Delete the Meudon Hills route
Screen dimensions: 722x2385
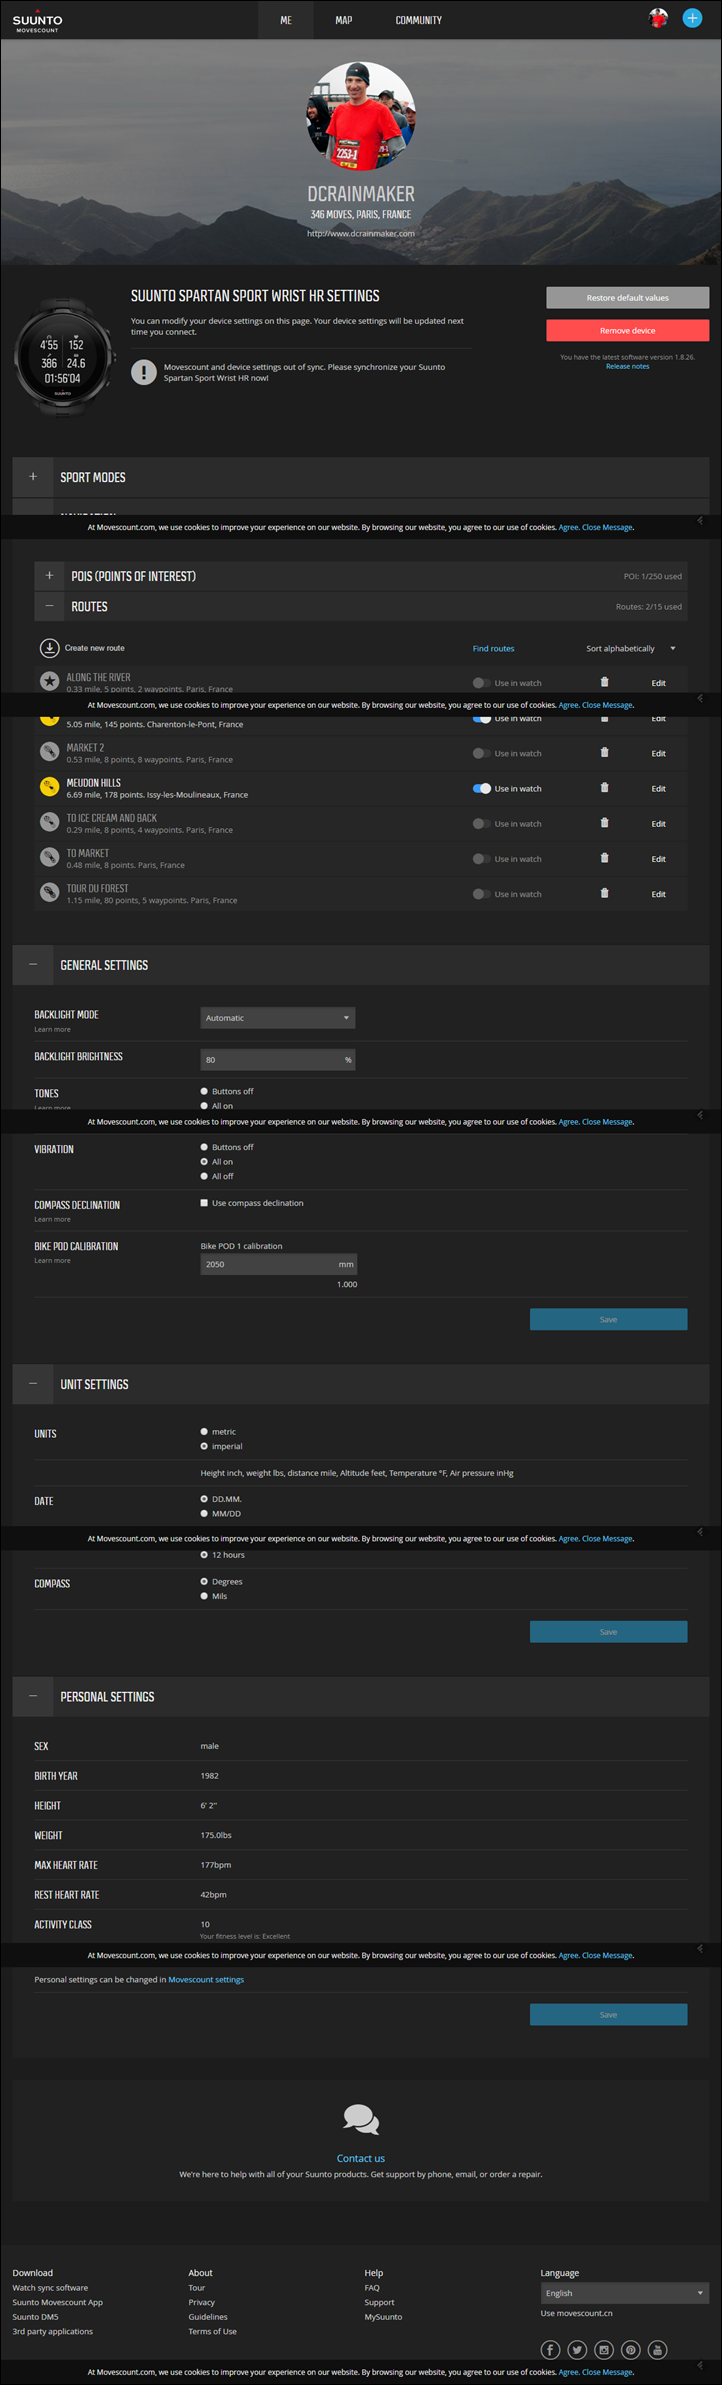pos(604,788)
